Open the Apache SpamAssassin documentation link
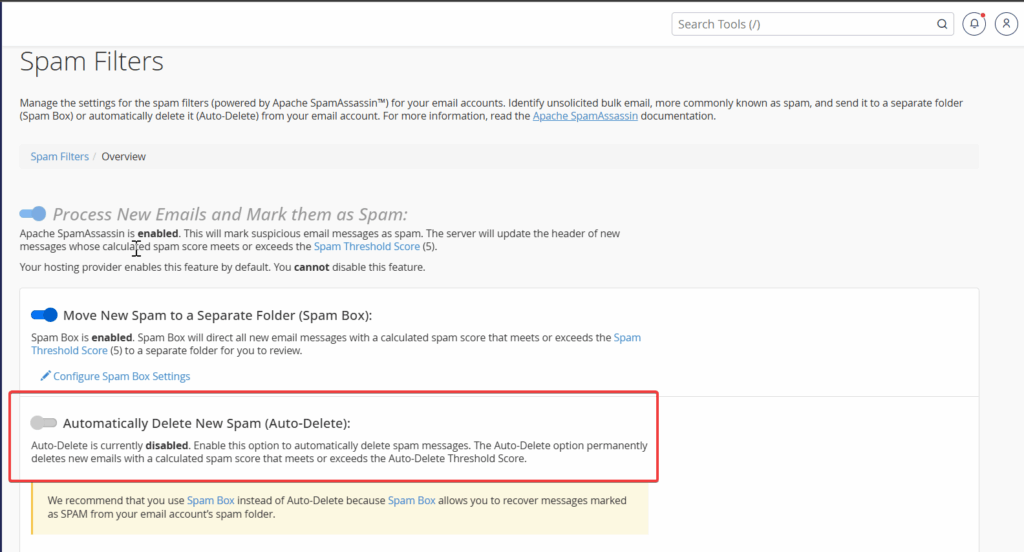The image size is (1024, 552). (585, 117)
